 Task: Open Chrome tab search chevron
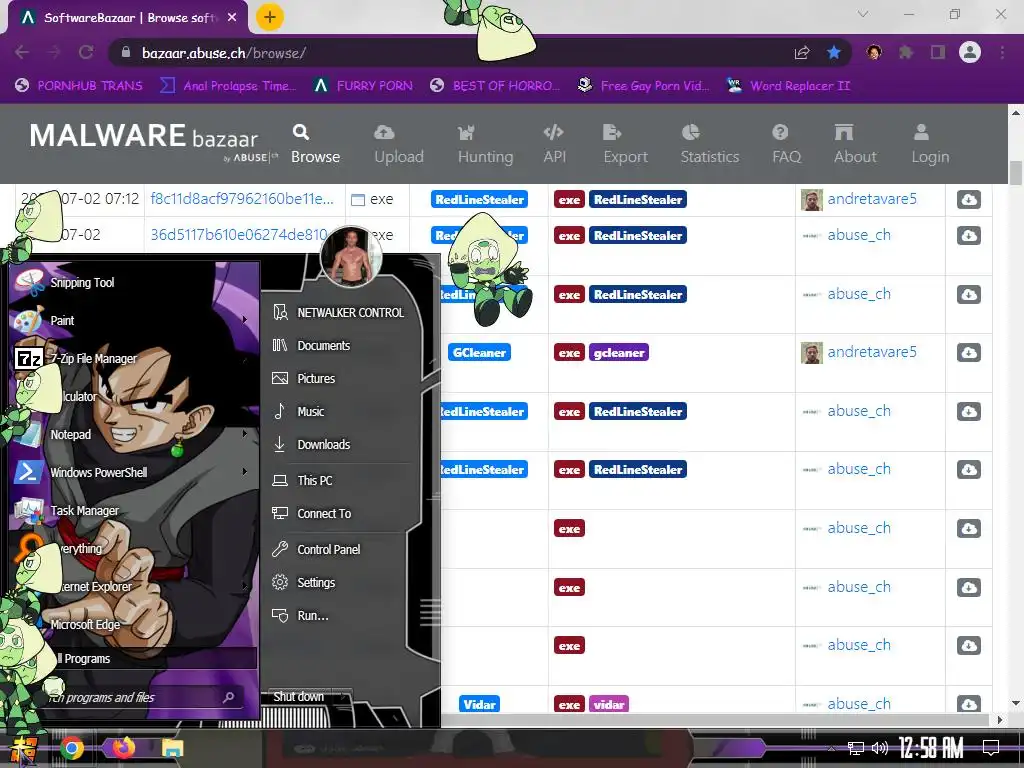pos(863,14)
